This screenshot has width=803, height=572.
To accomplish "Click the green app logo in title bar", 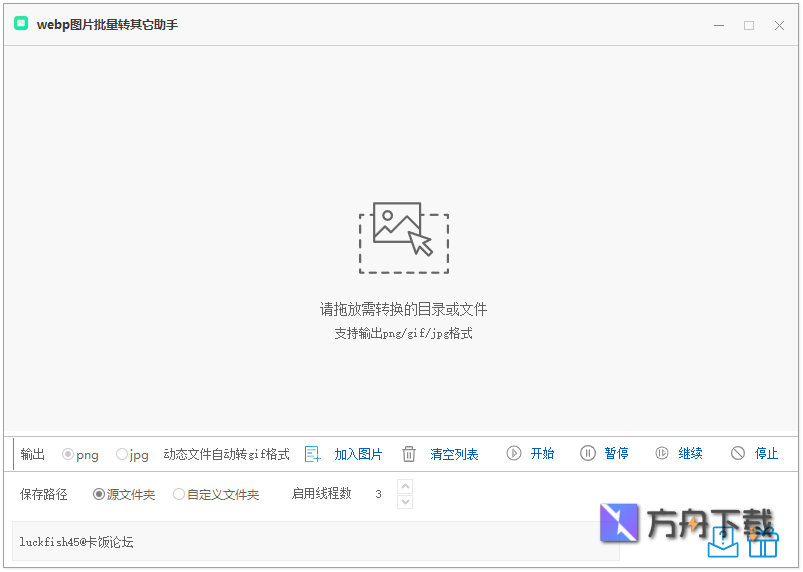I will 21,24.
